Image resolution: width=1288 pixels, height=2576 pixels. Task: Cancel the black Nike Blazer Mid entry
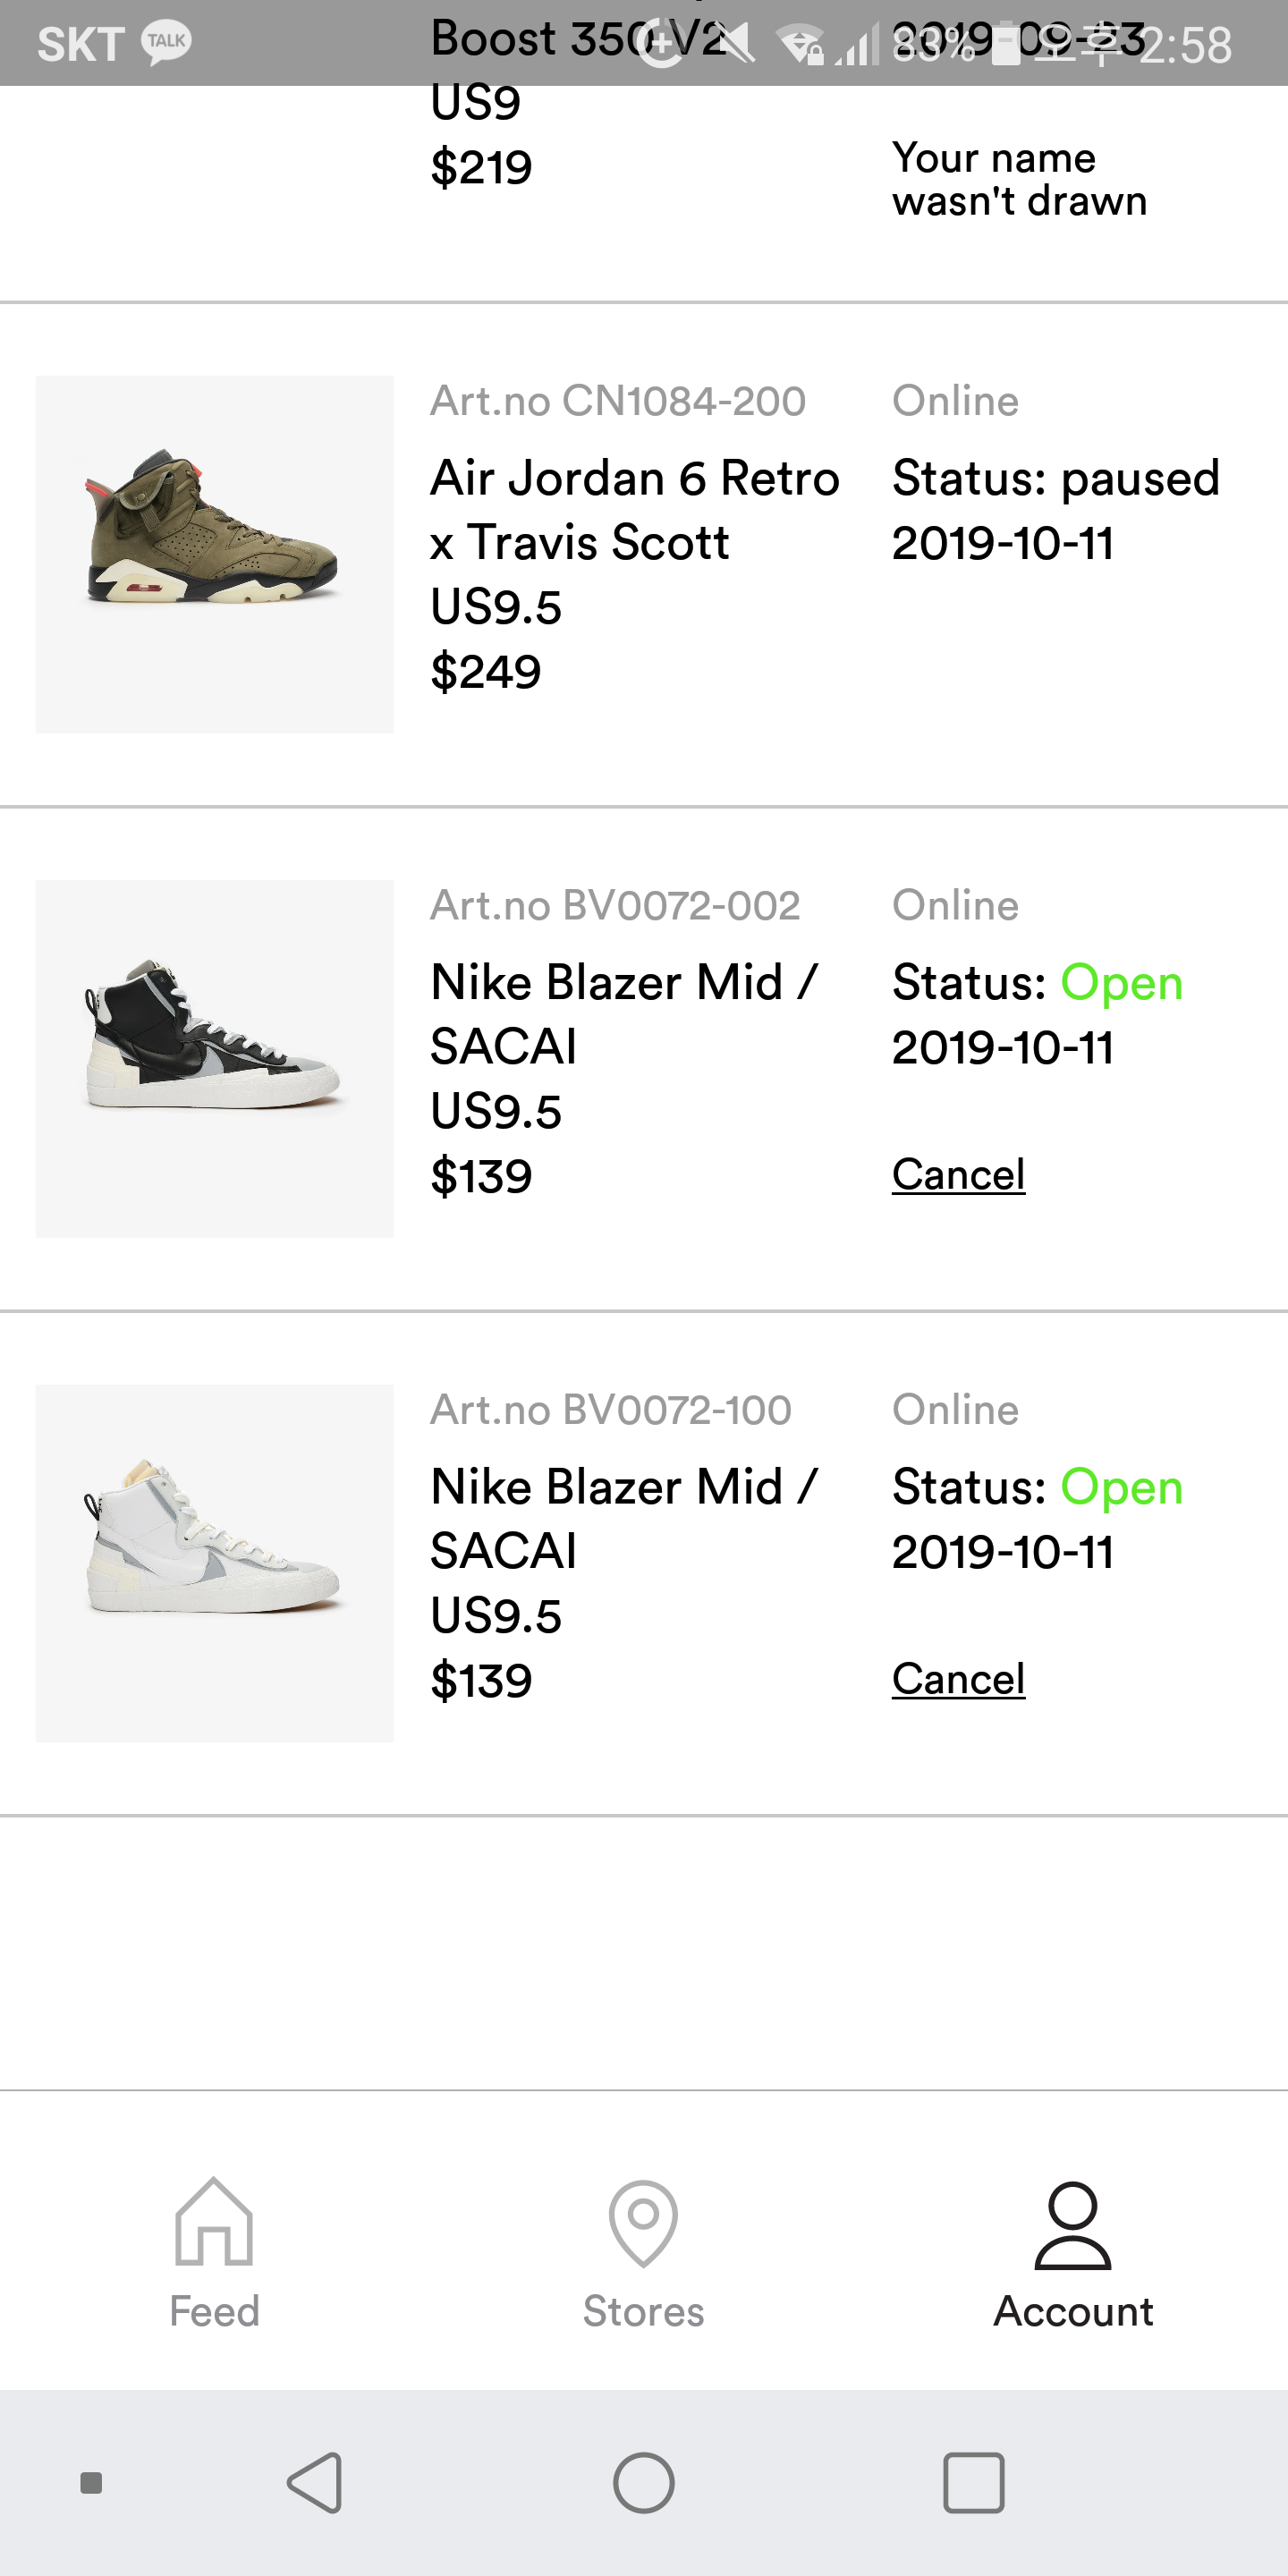point(958,1174)
